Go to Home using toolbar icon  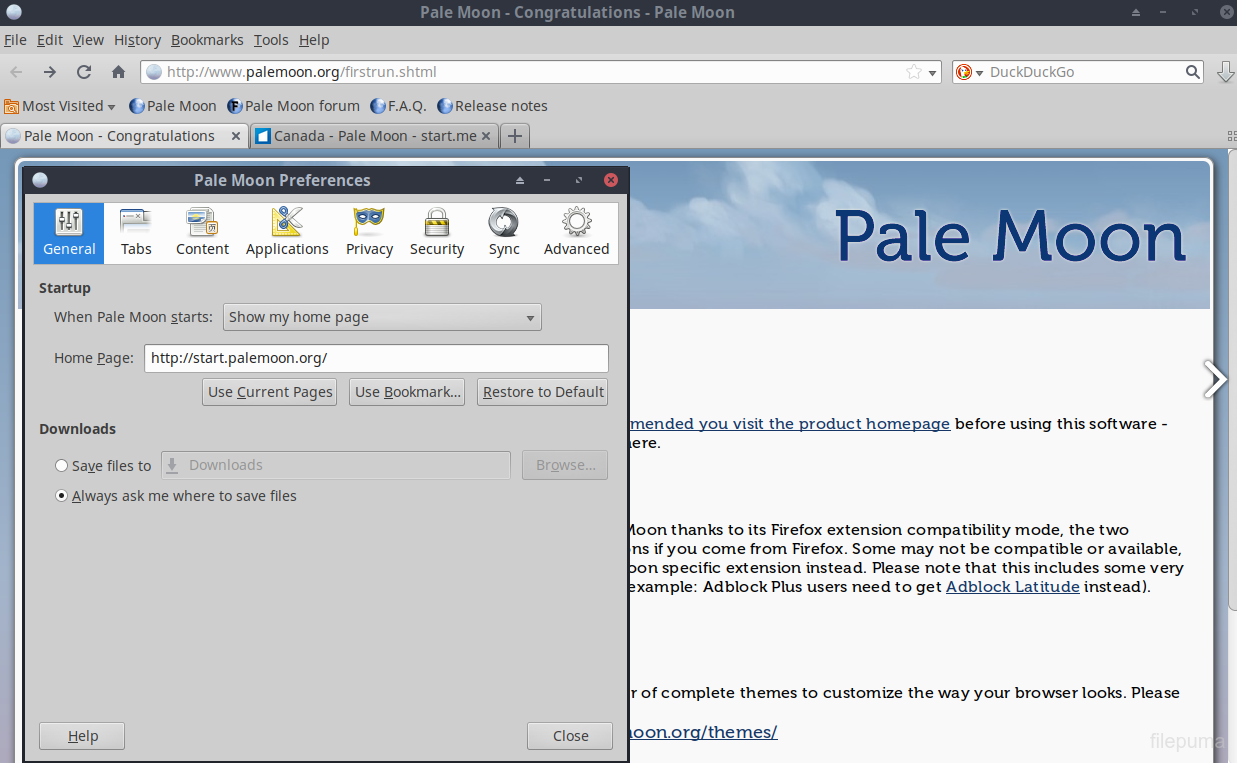118,72
